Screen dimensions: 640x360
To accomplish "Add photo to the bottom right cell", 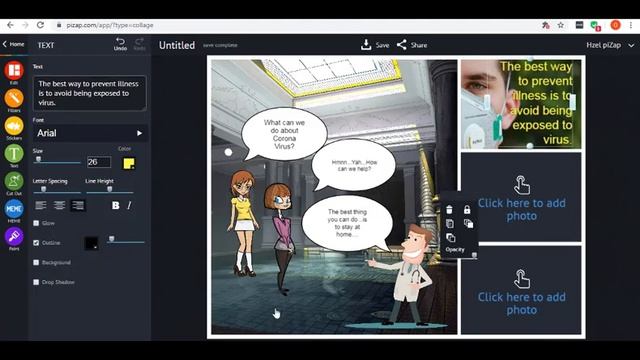I will click(x=521, y=290).
